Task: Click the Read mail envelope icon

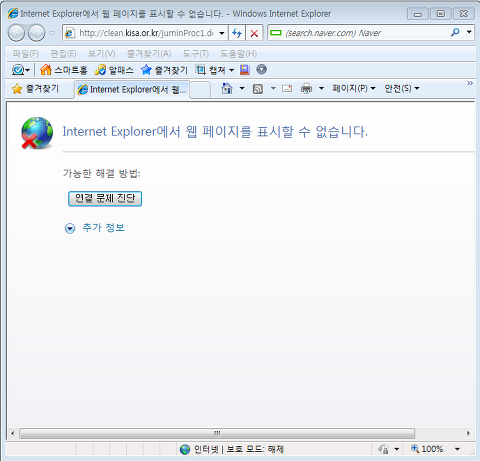Action: (x=287, y=89)
